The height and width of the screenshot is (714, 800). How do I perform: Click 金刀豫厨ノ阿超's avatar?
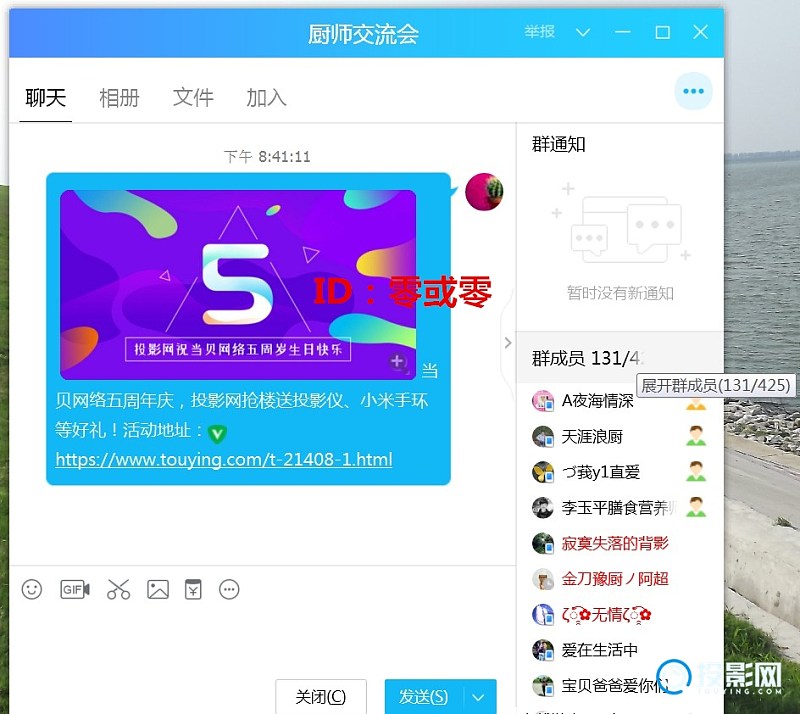(x=543, y=579)
